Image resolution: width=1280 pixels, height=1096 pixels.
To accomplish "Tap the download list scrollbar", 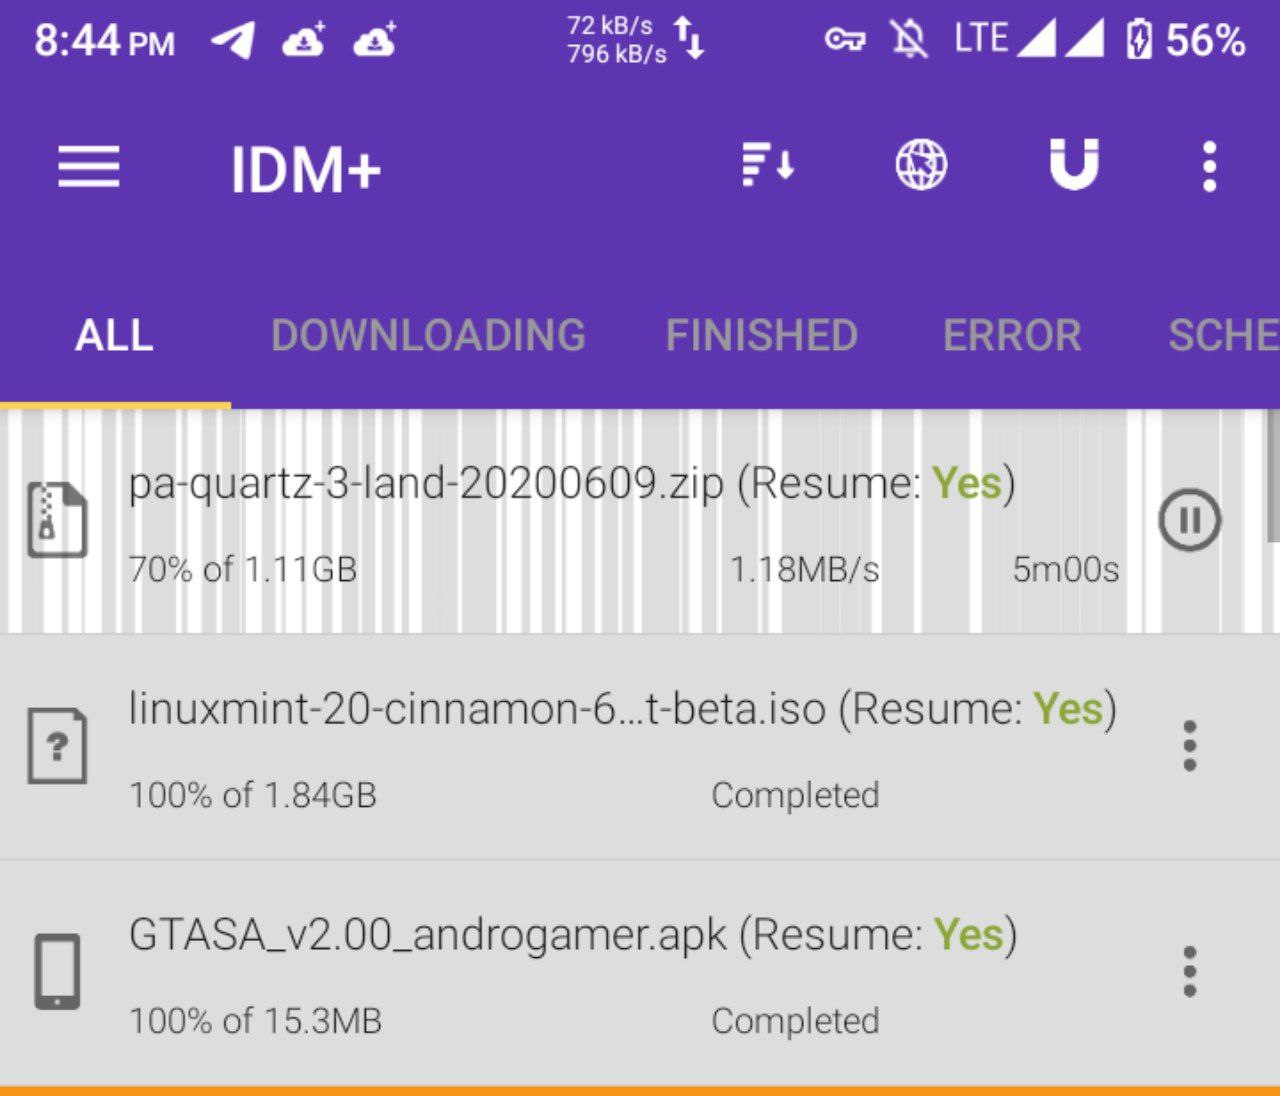I will pos(1274,476).
